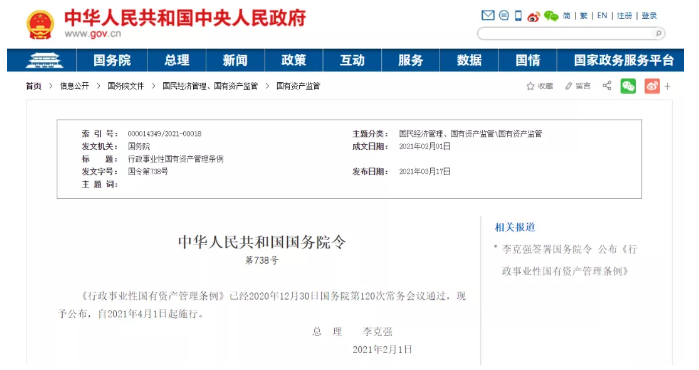Click the star 收藏 favorite icon
This screenshot has height=370, width=699.
pyautogui.click(x=530, y=86)
